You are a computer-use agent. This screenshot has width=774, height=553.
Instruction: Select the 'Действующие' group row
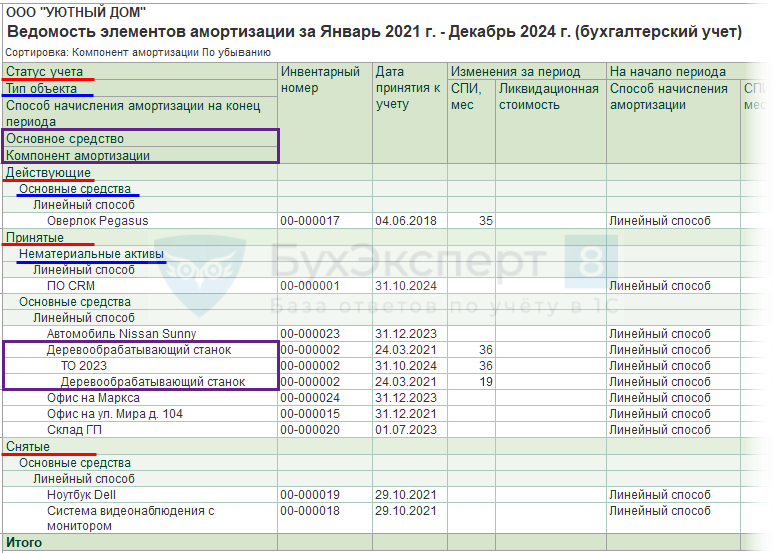tap(140, 173)
